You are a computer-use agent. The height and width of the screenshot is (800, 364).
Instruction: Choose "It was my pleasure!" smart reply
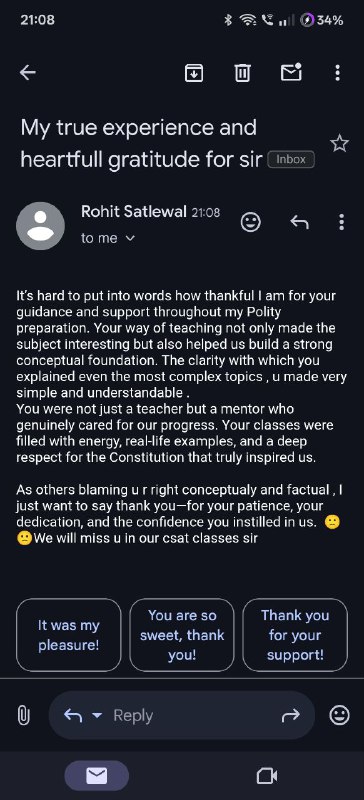click(x=69, y=635)
